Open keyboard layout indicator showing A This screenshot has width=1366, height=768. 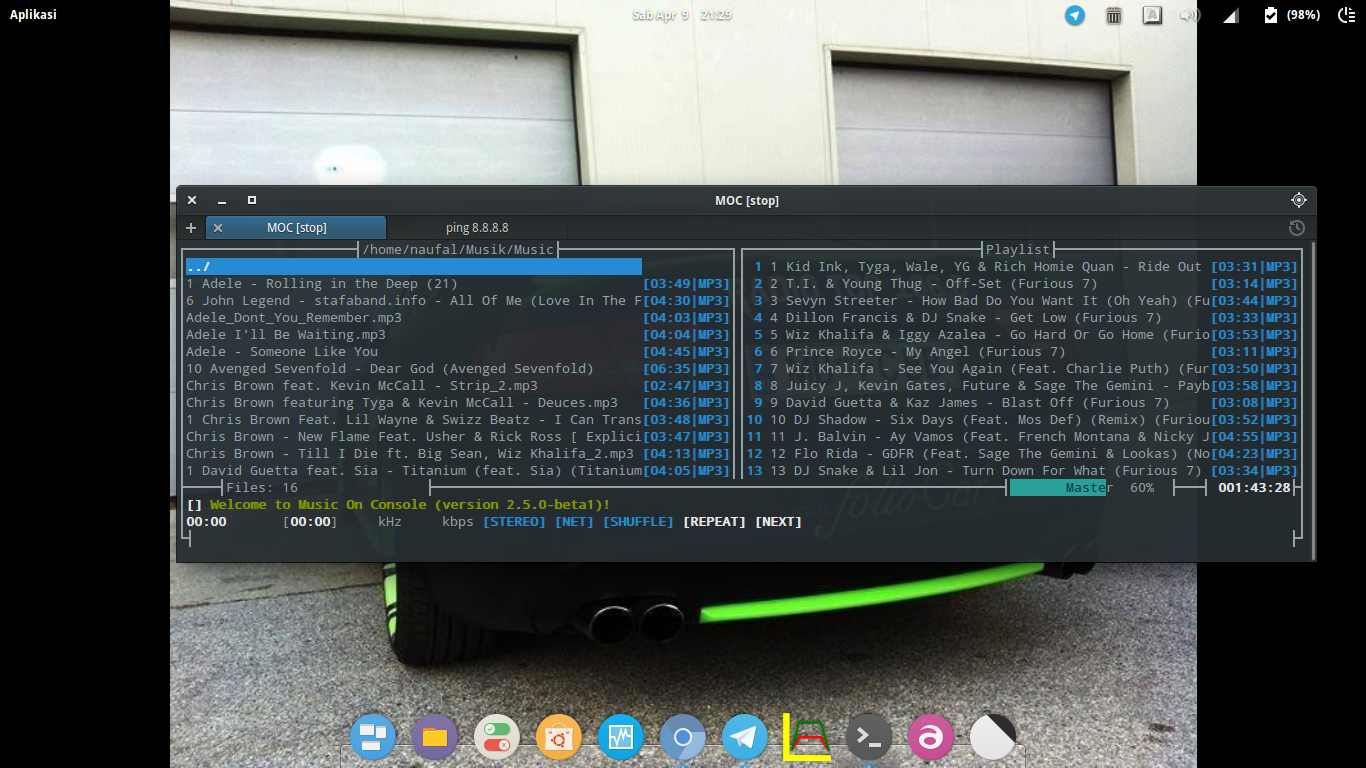coord(1152,15)
